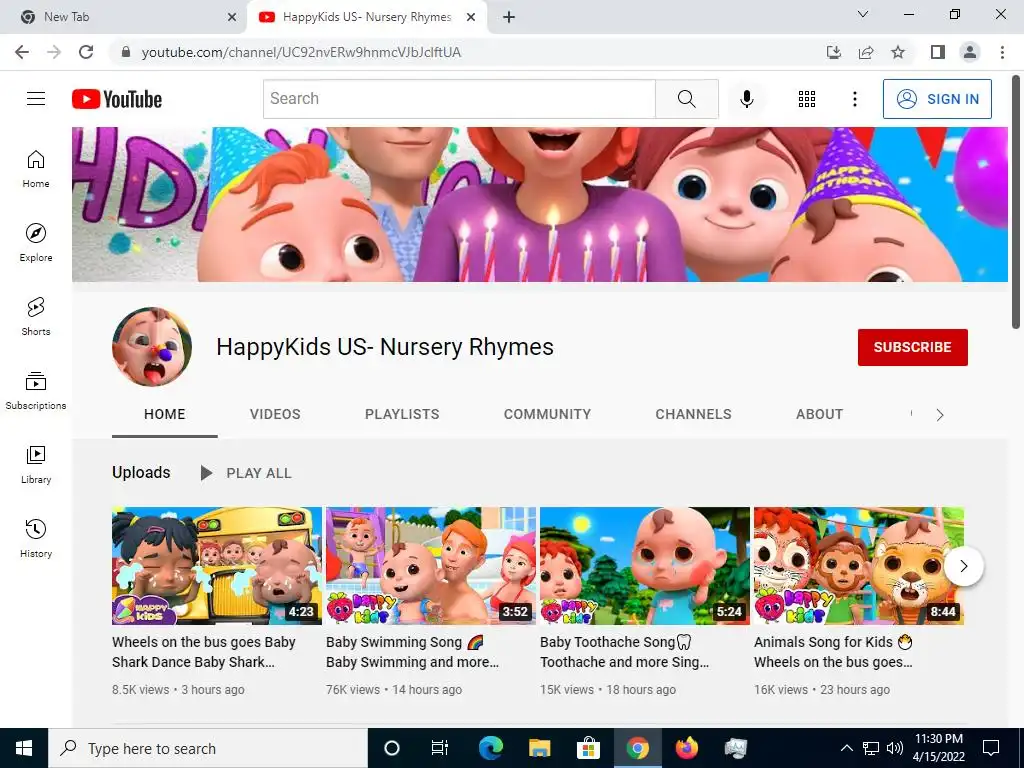Open Baby Swimming Song video title
The width and height of the screenshot is (1024, 768).
tap(413, 652)
